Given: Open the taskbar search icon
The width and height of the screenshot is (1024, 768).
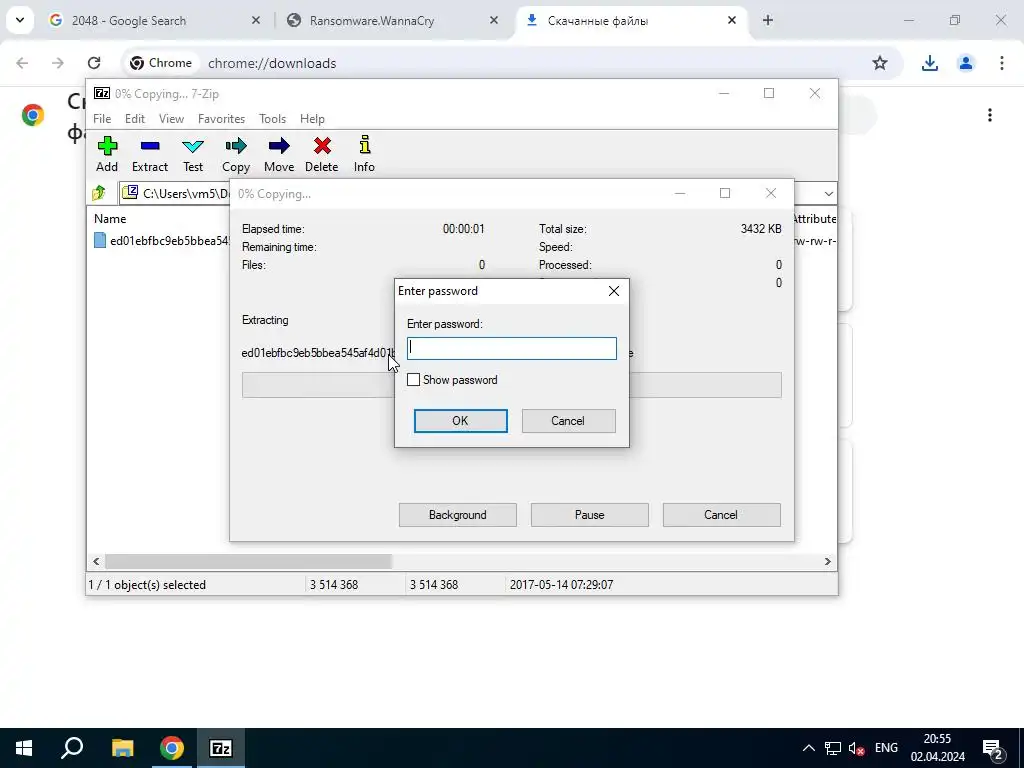Looking at the screenshot, I should (x=72, y=748).
